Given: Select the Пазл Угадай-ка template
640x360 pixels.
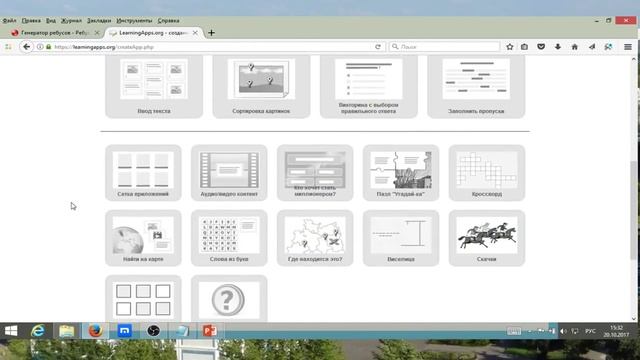Looking at the screenshot, I should (x=401, y=173).
